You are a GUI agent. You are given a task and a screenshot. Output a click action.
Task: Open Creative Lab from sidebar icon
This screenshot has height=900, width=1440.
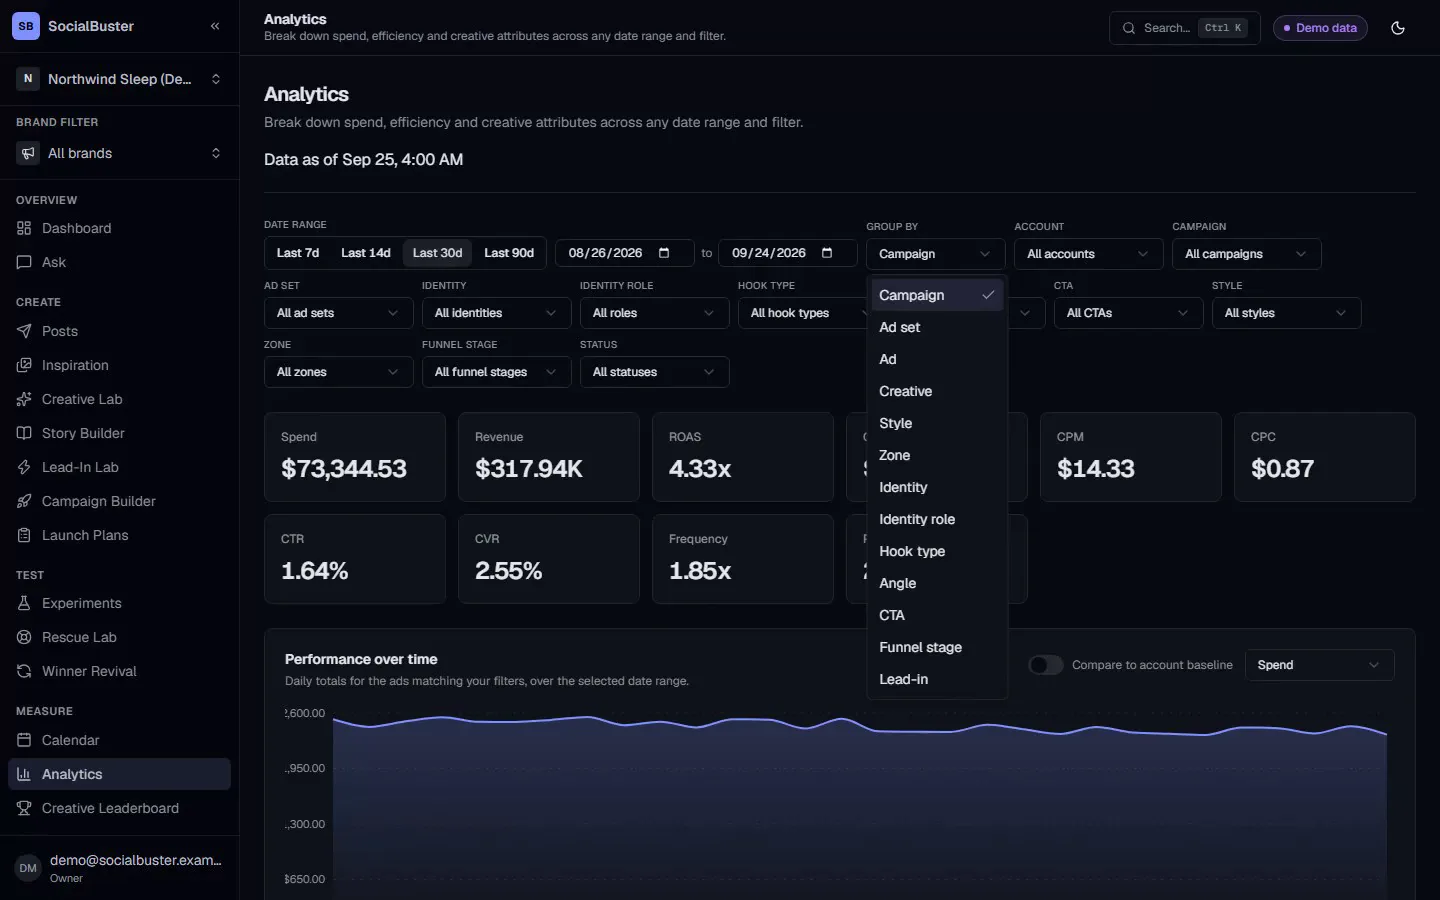pyautogui.click(x=24, y=399)
